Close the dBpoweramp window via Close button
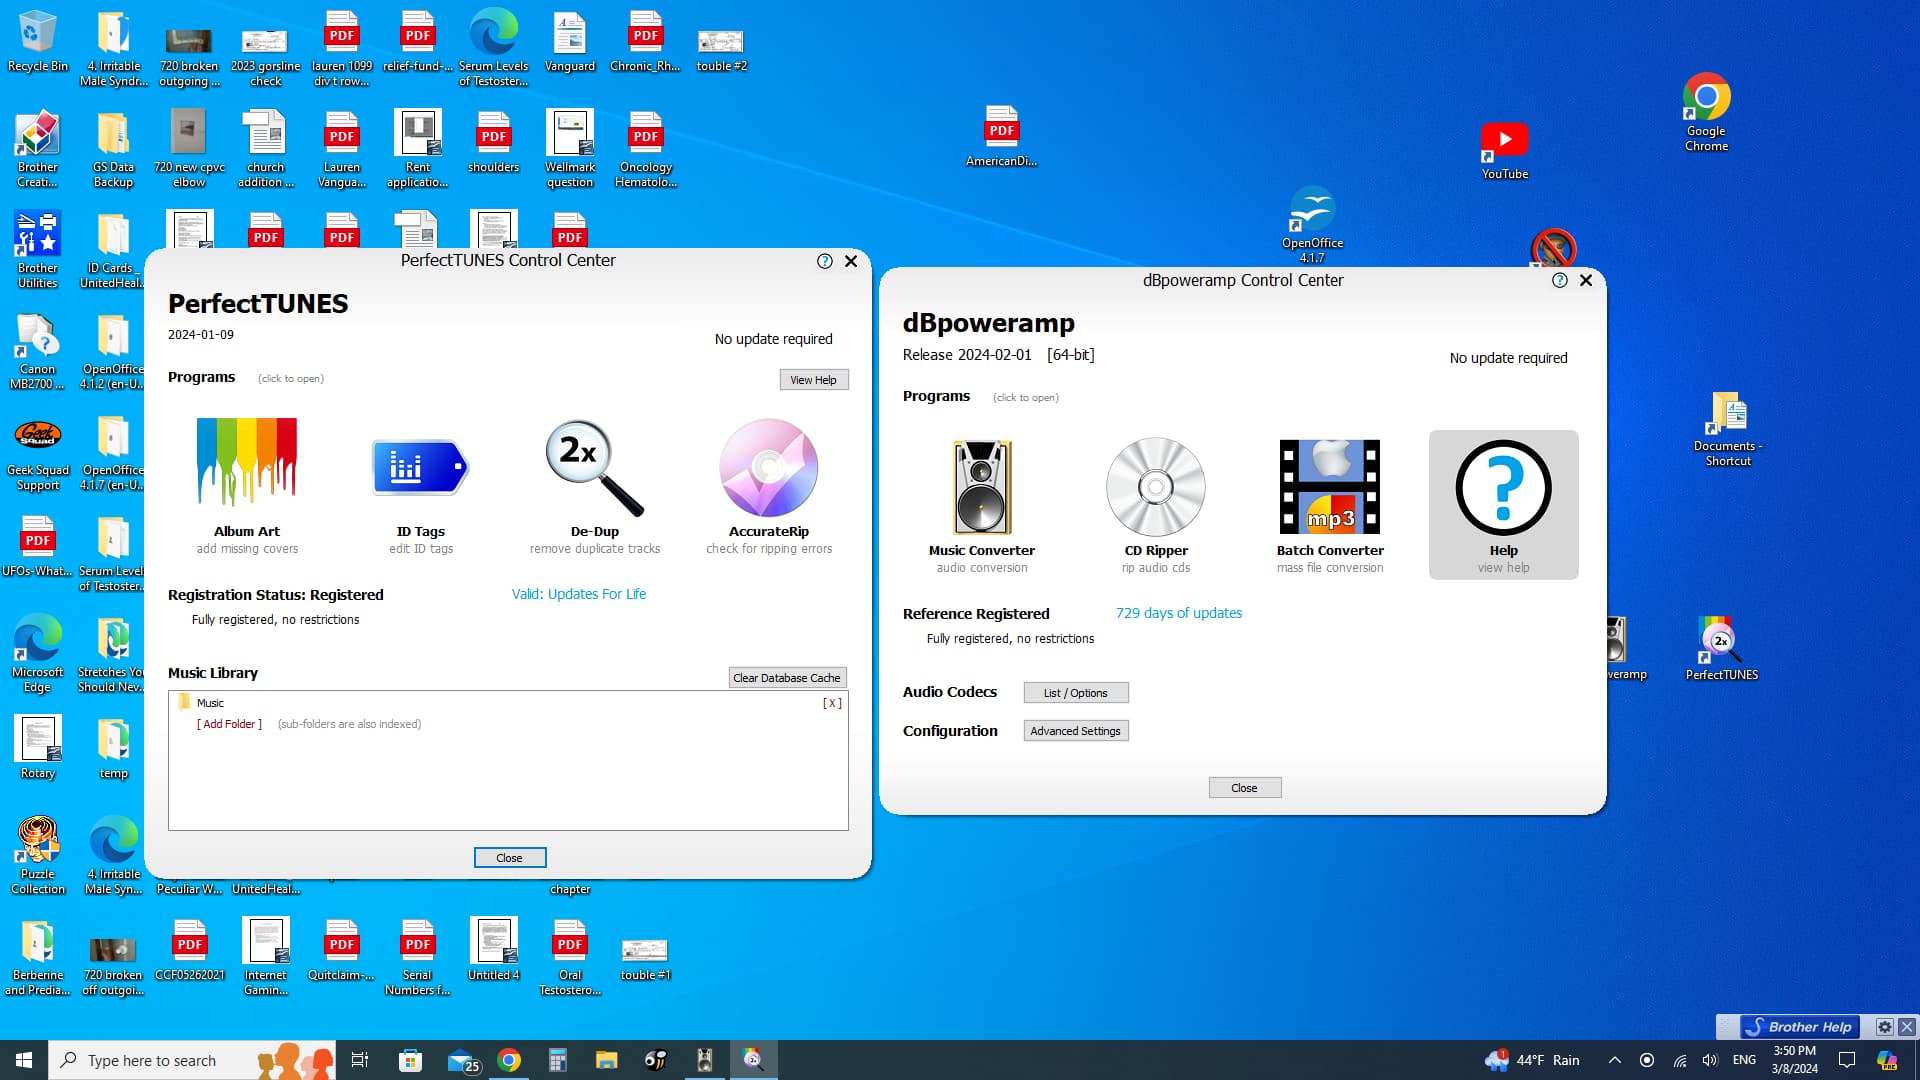The width and height of the screenshot is (1920, 1080). tap(1244, 788)
